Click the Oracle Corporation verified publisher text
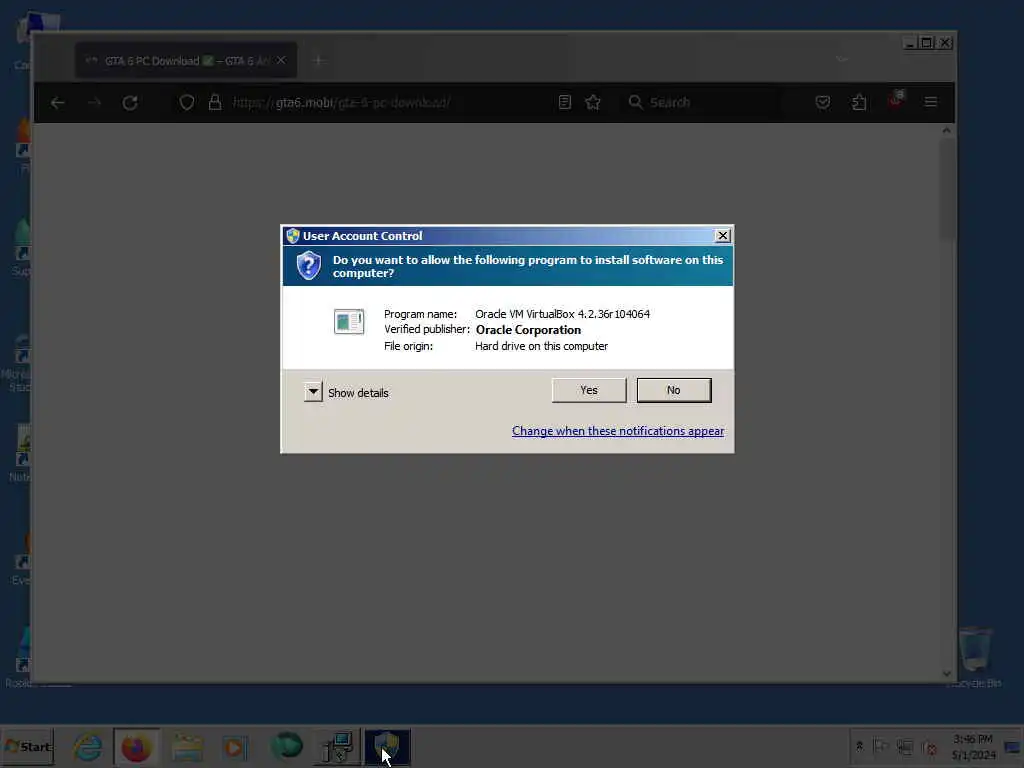 528,330
